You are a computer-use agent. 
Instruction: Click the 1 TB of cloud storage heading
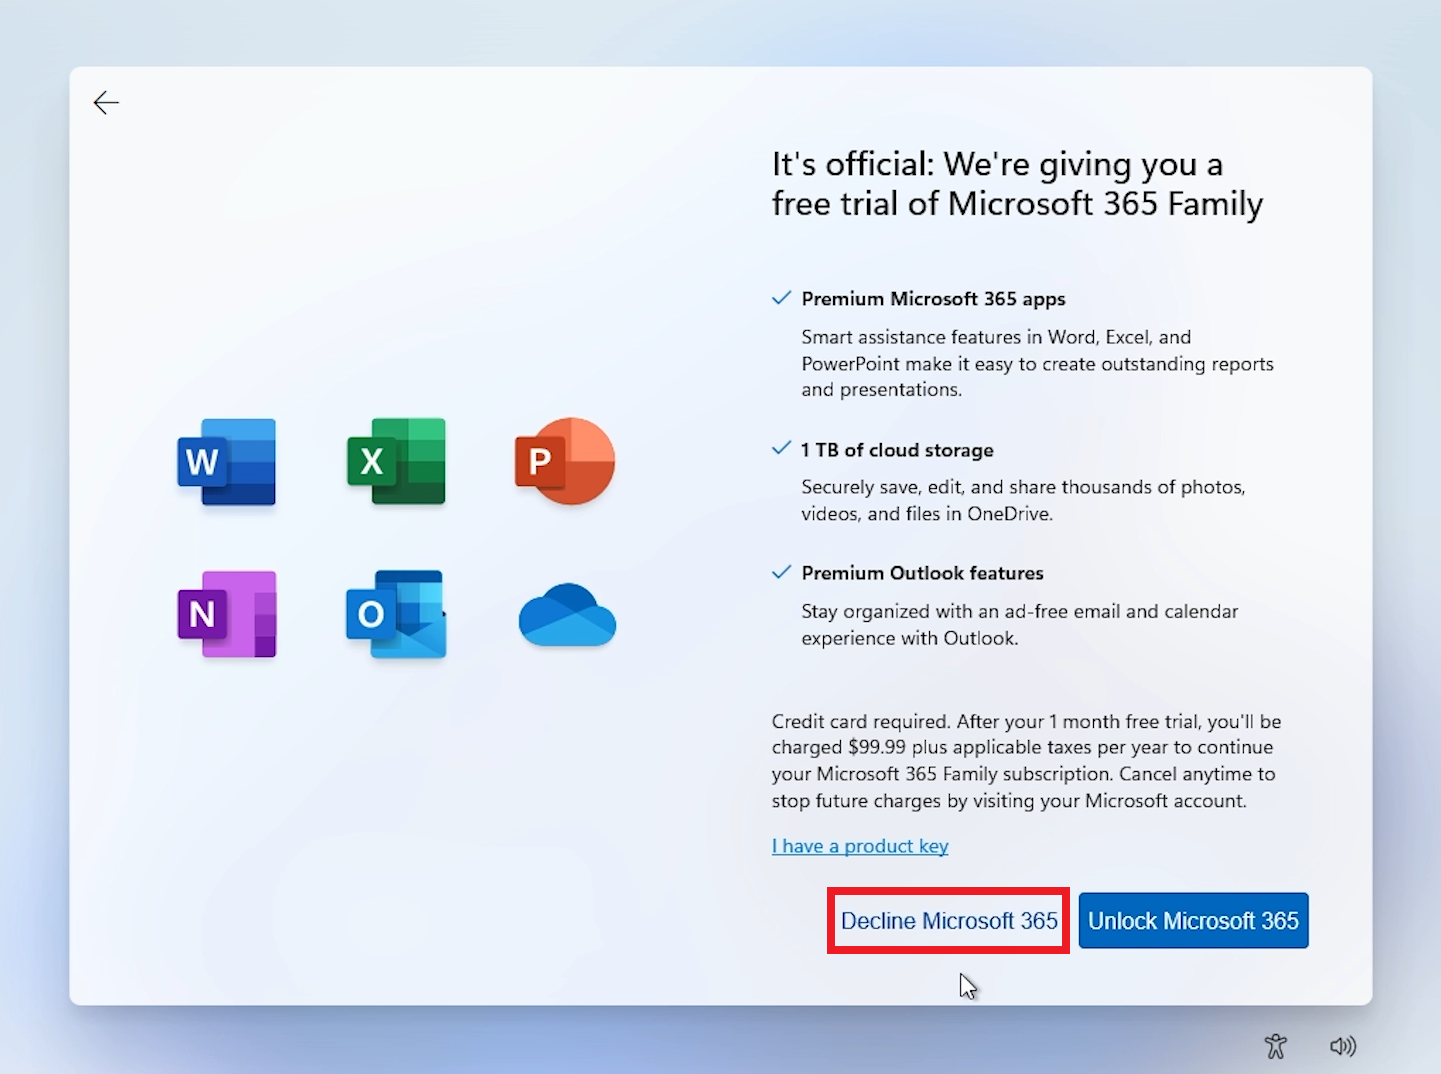896,450
